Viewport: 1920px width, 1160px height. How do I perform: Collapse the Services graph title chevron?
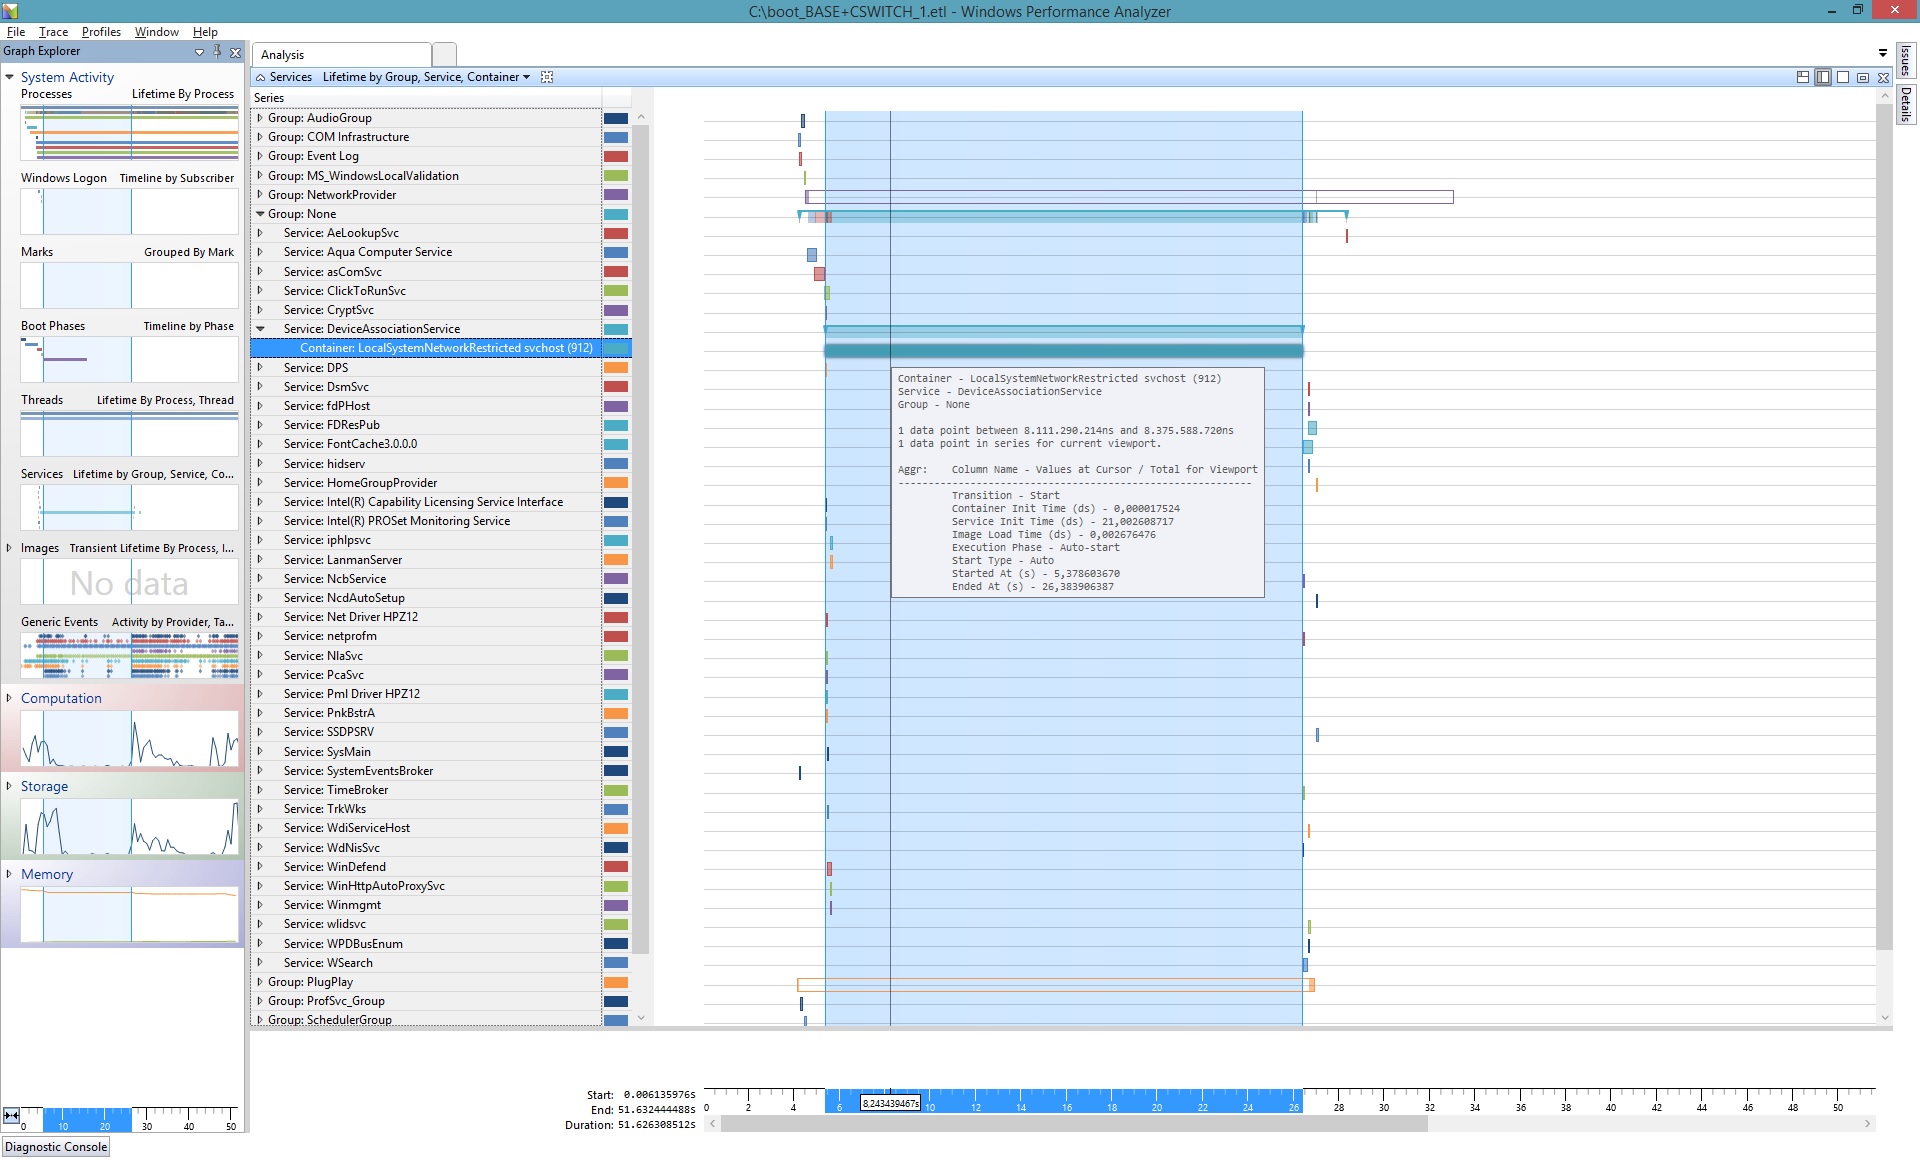261,77
